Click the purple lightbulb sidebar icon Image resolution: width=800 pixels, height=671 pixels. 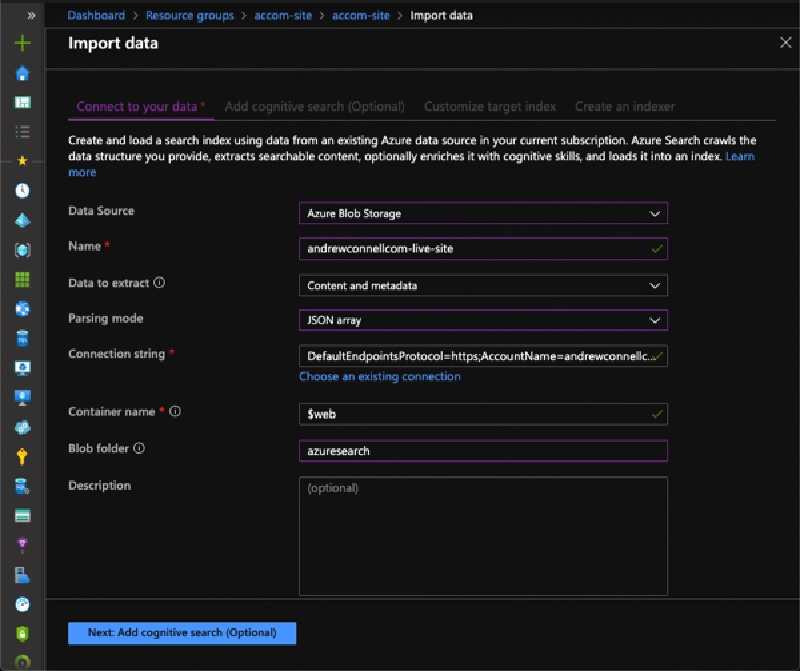click(x=22, y=545)
